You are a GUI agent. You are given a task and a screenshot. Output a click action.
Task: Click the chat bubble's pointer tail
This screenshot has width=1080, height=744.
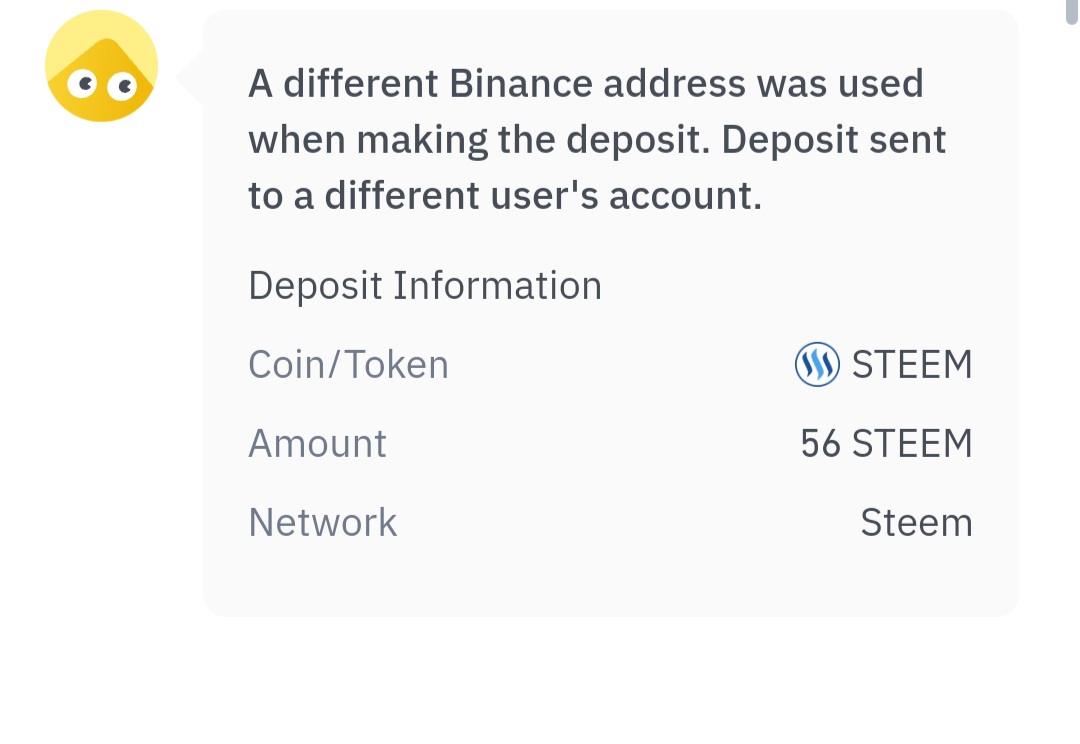click(x=190, y=77)
